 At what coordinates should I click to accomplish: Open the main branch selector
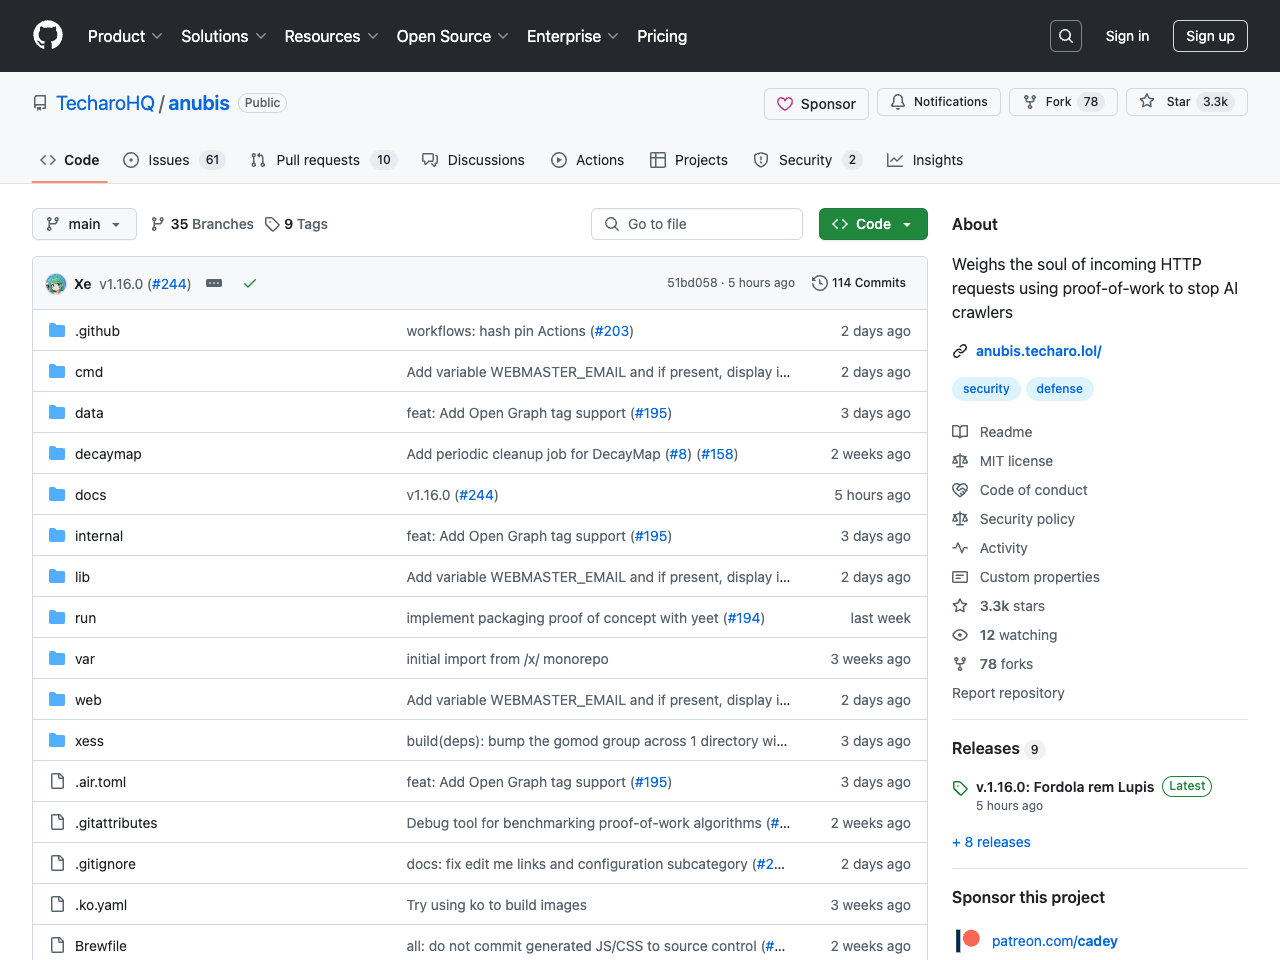(x=84, y=224)
